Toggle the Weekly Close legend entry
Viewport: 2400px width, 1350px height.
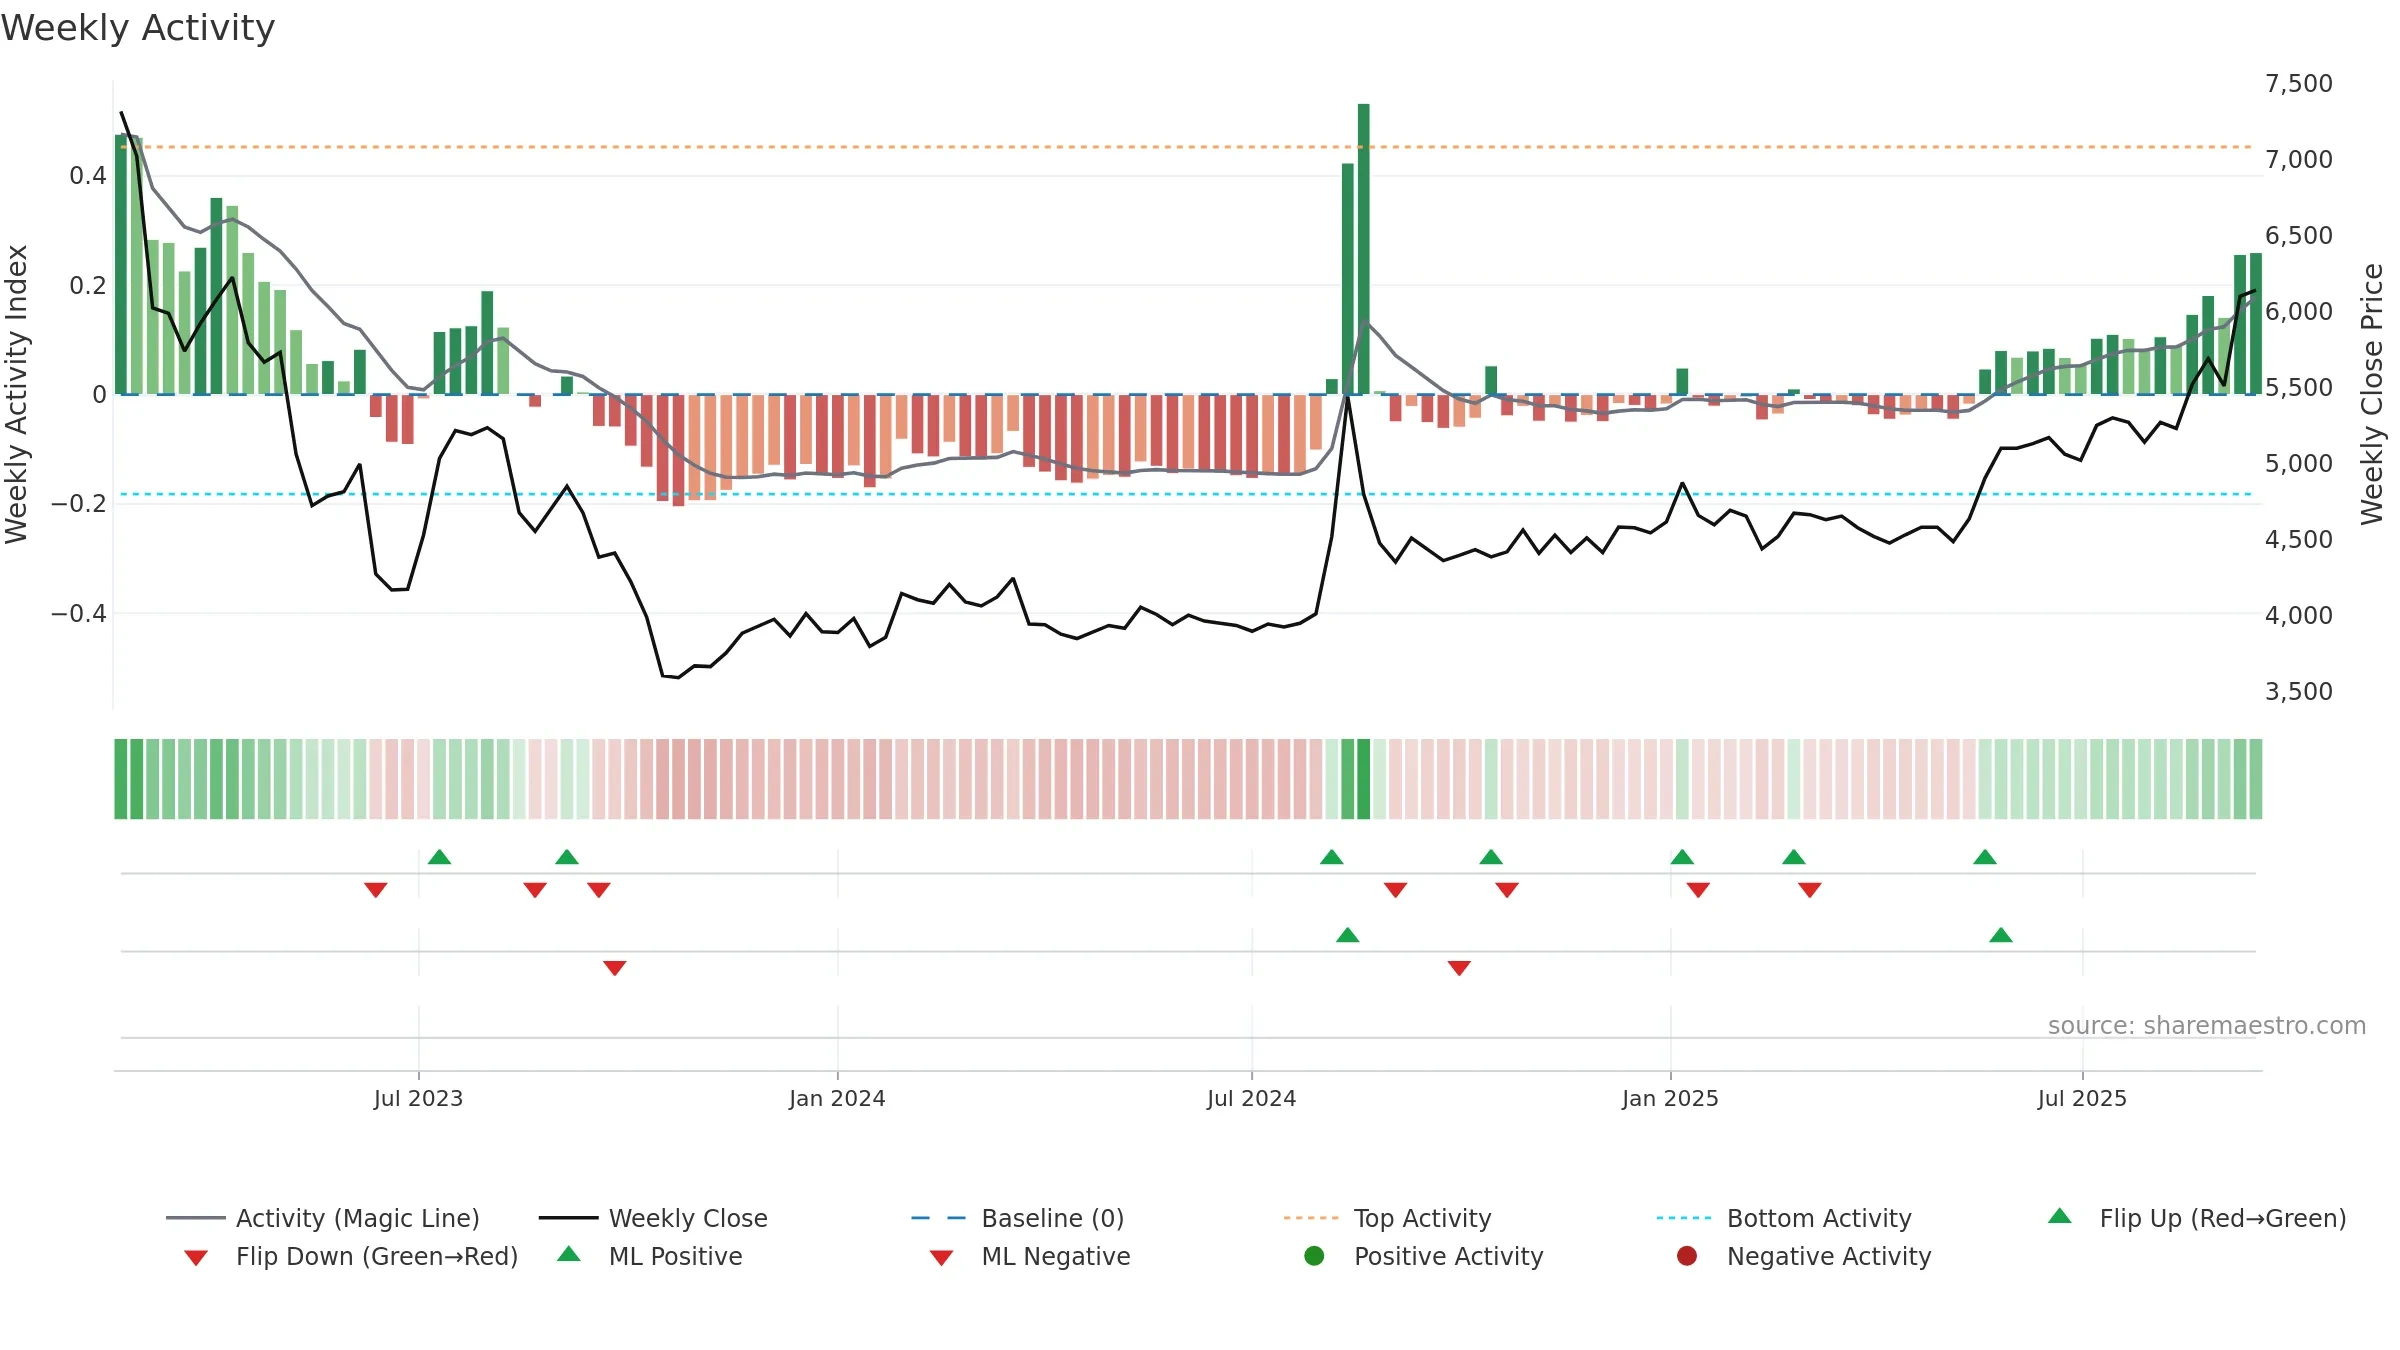pos(653,1218)
